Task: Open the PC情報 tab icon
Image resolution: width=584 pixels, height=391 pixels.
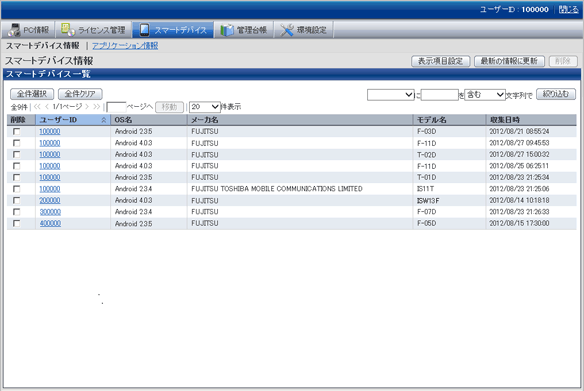Action: point(14,30)
